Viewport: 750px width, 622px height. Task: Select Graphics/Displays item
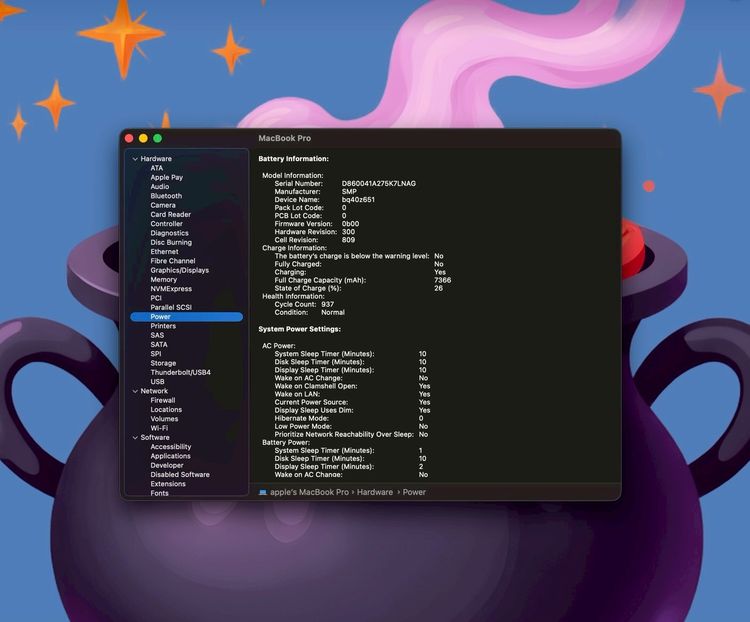click(x=179, y=270)
